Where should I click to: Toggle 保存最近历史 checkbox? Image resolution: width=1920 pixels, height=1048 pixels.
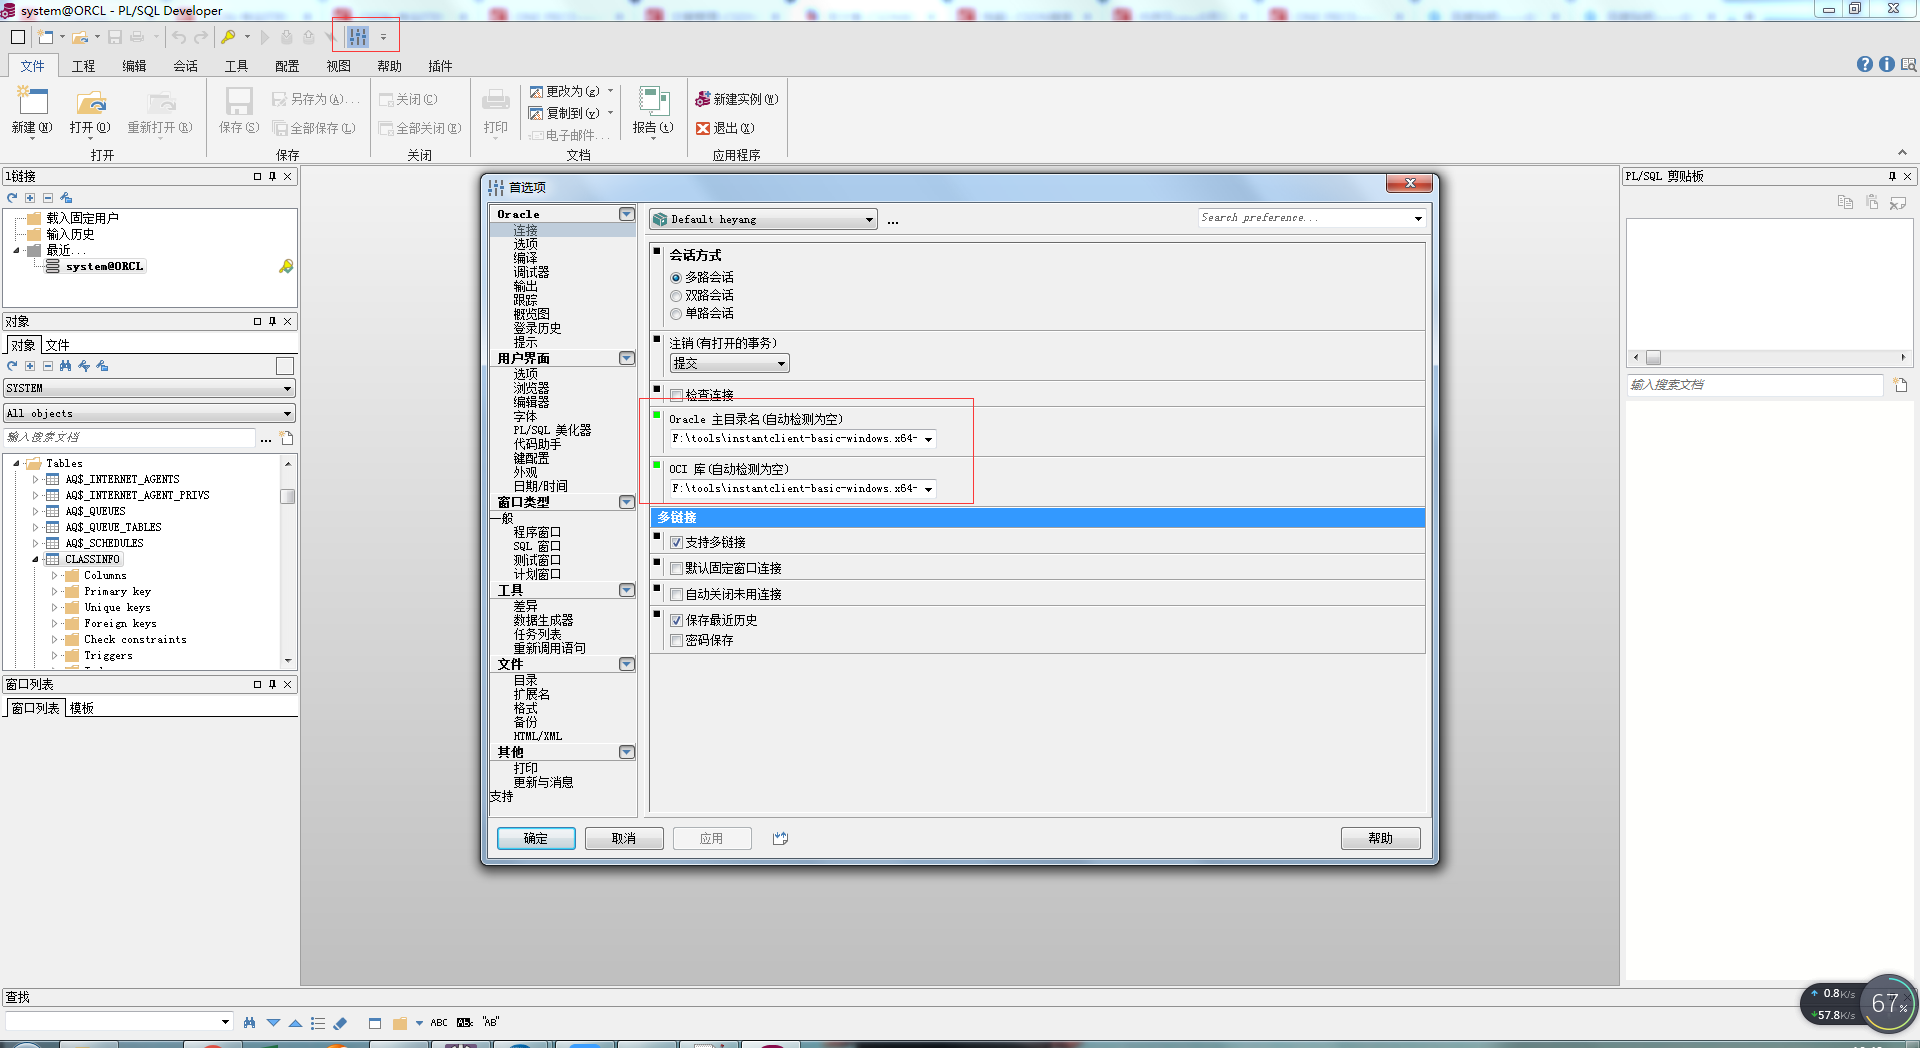point(676,620)
